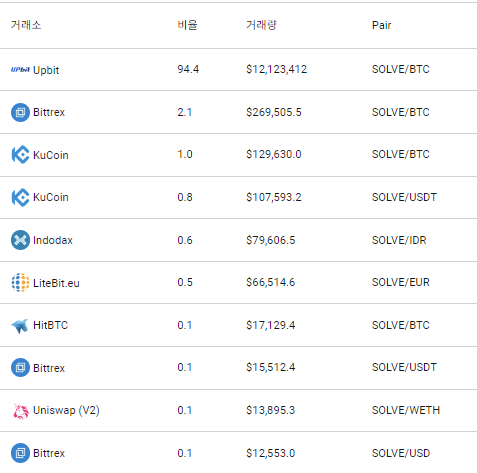Click the Indodax exchange logo
Screen dimensions: 477x473
click(x=20, y=240)
